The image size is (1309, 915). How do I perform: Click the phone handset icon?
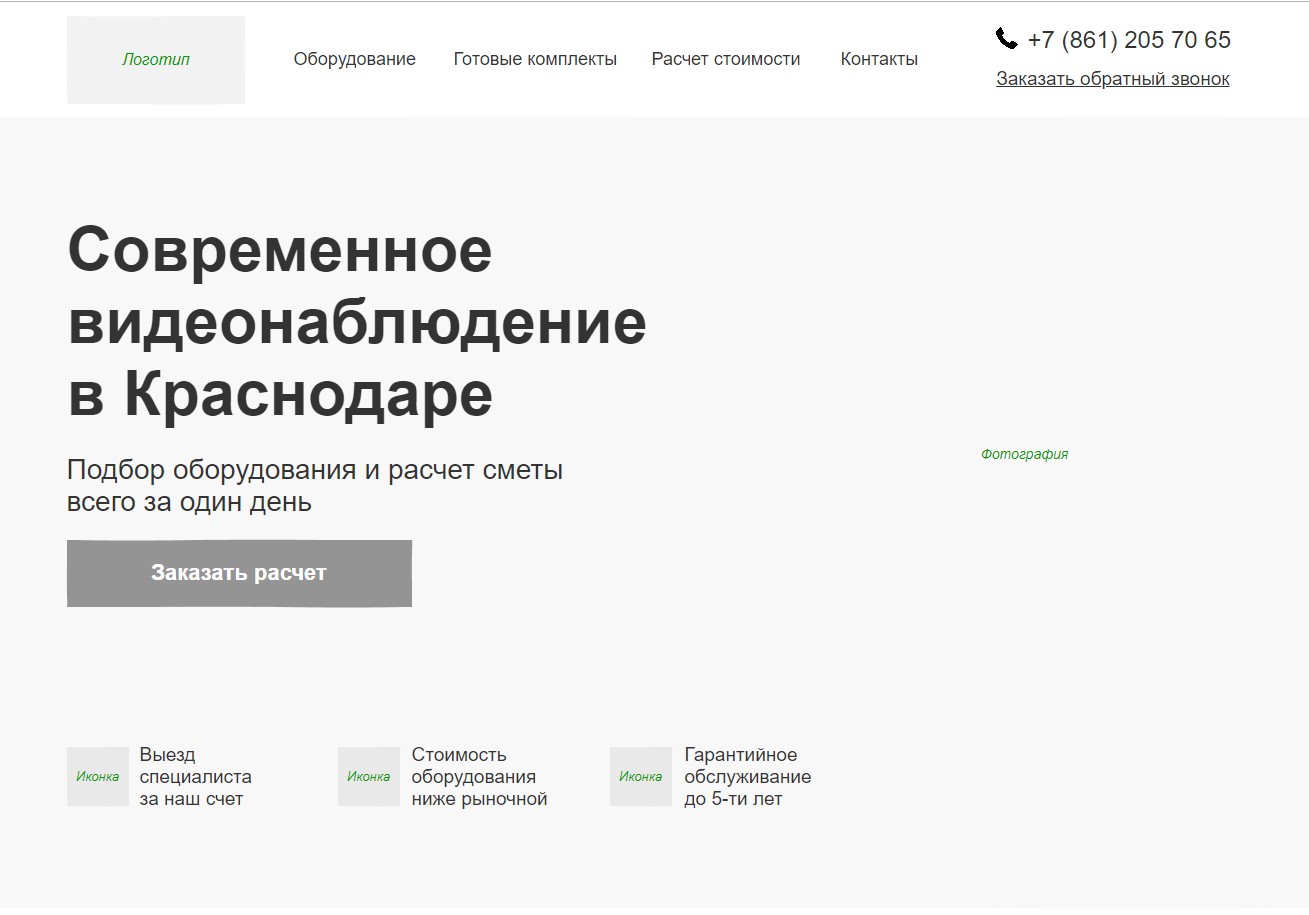tap(1007, 39)
